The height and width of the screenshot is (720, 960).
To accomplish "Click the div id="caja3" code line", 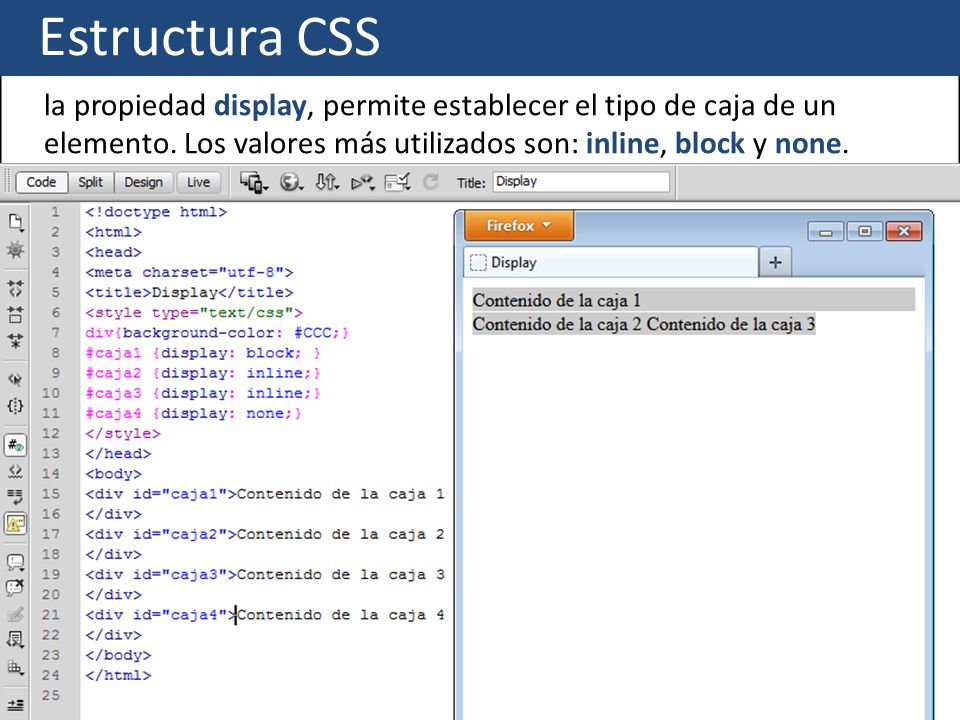I will tap(265, 575).
